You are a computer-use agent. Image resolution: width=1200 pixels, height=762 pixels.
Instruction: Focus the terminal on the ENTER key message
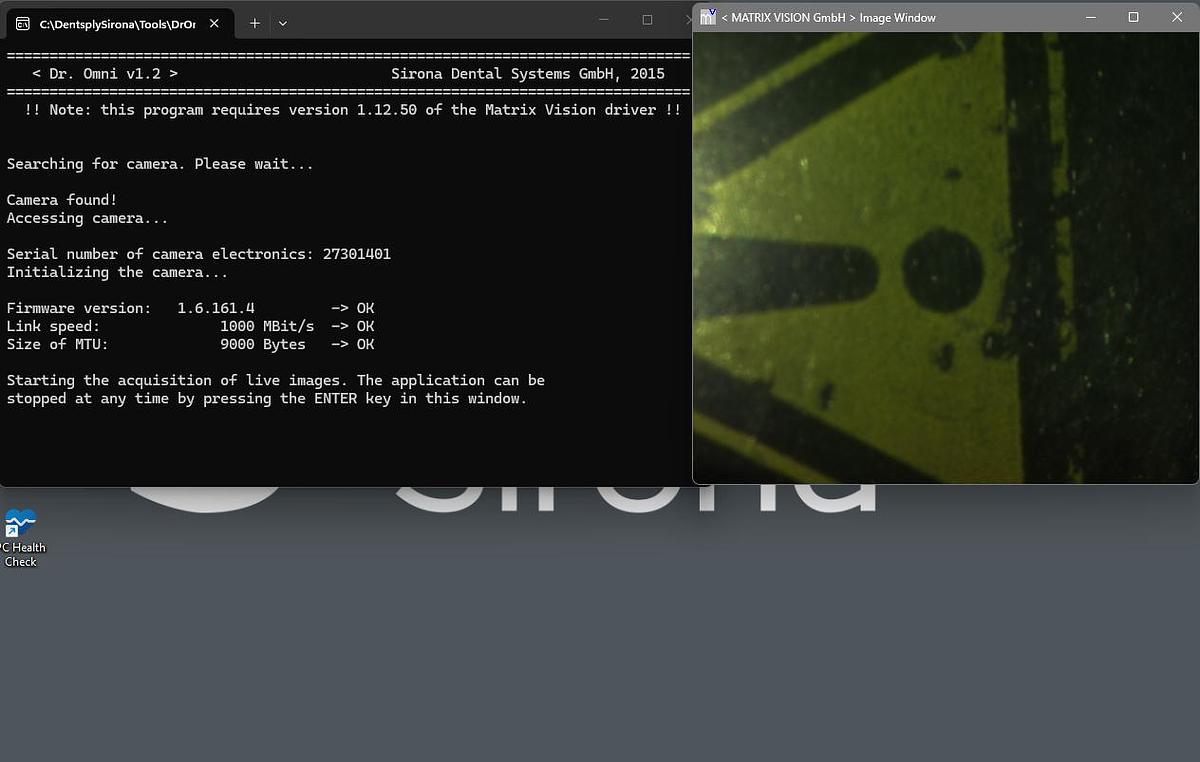coord(266,398)
